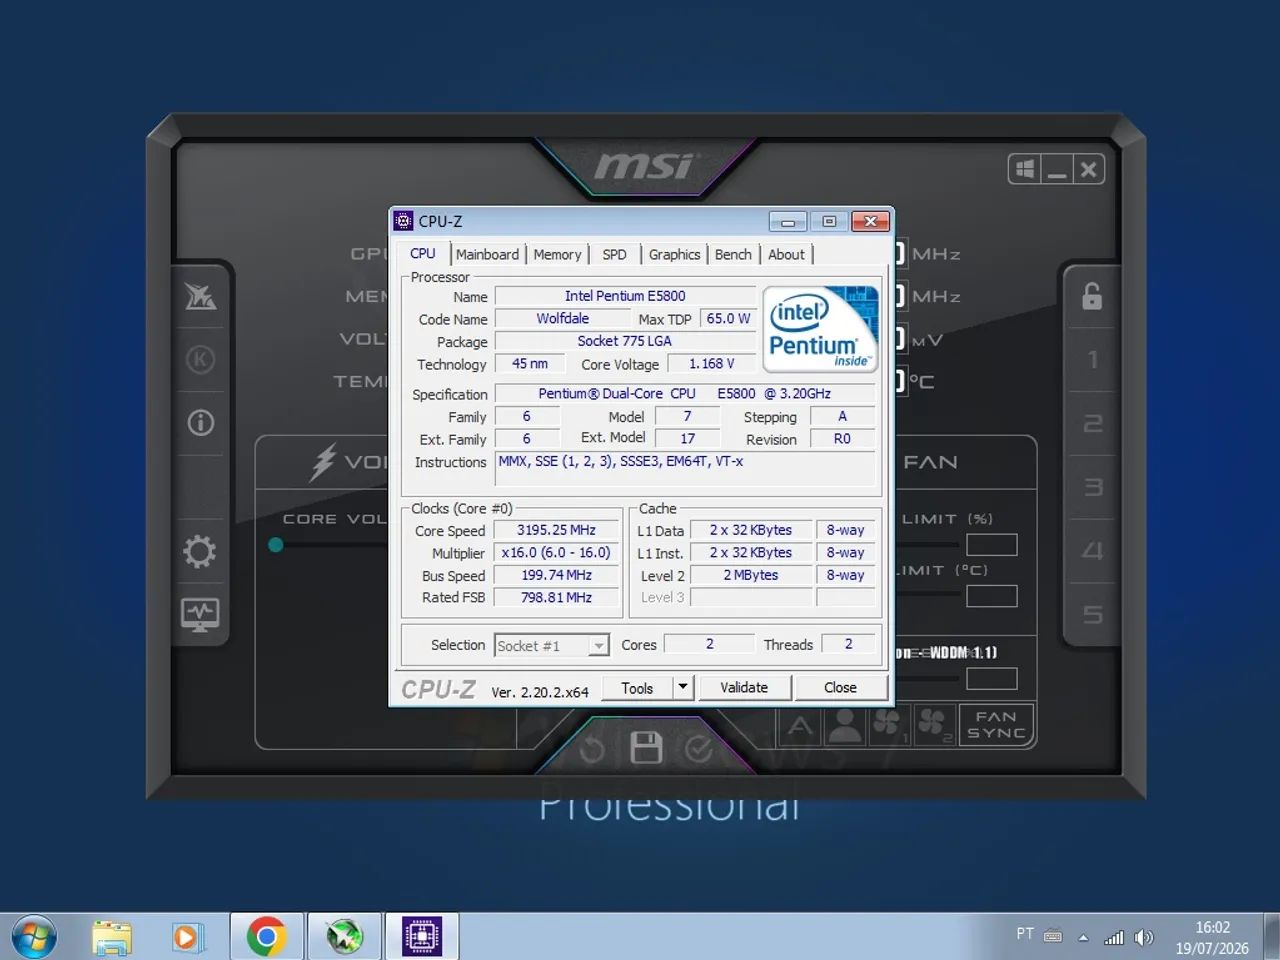Open Windows Media Player from taskbar
Image resolution: width=1280 pixels, height=960 pixels.
(187, 937)
